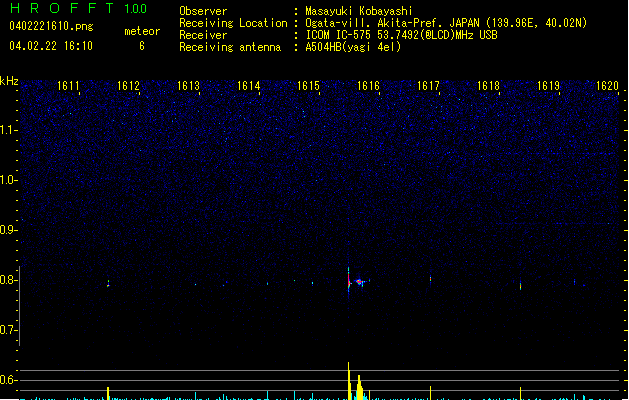
Task: Click the Receiving antenna field label
Action: (230, 47)
